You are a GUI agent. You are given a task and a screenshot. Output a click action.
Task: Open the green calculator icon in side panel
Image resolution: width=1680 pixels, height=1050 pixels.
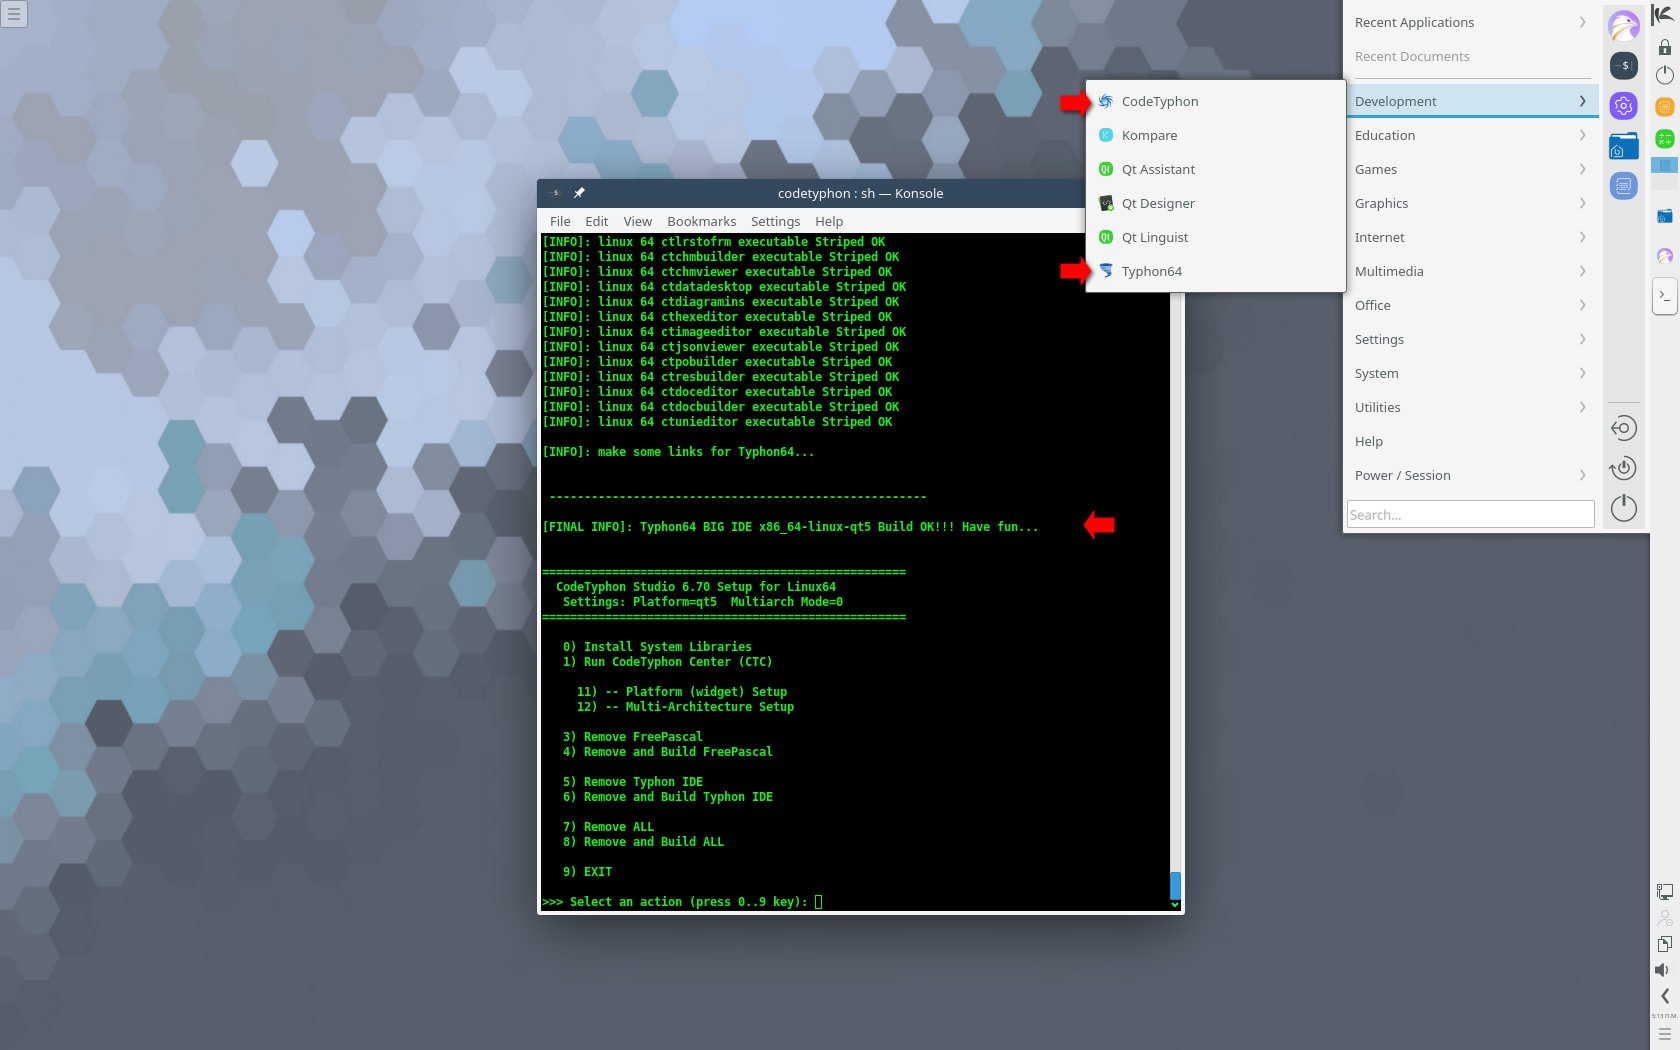coord(1664,139)
